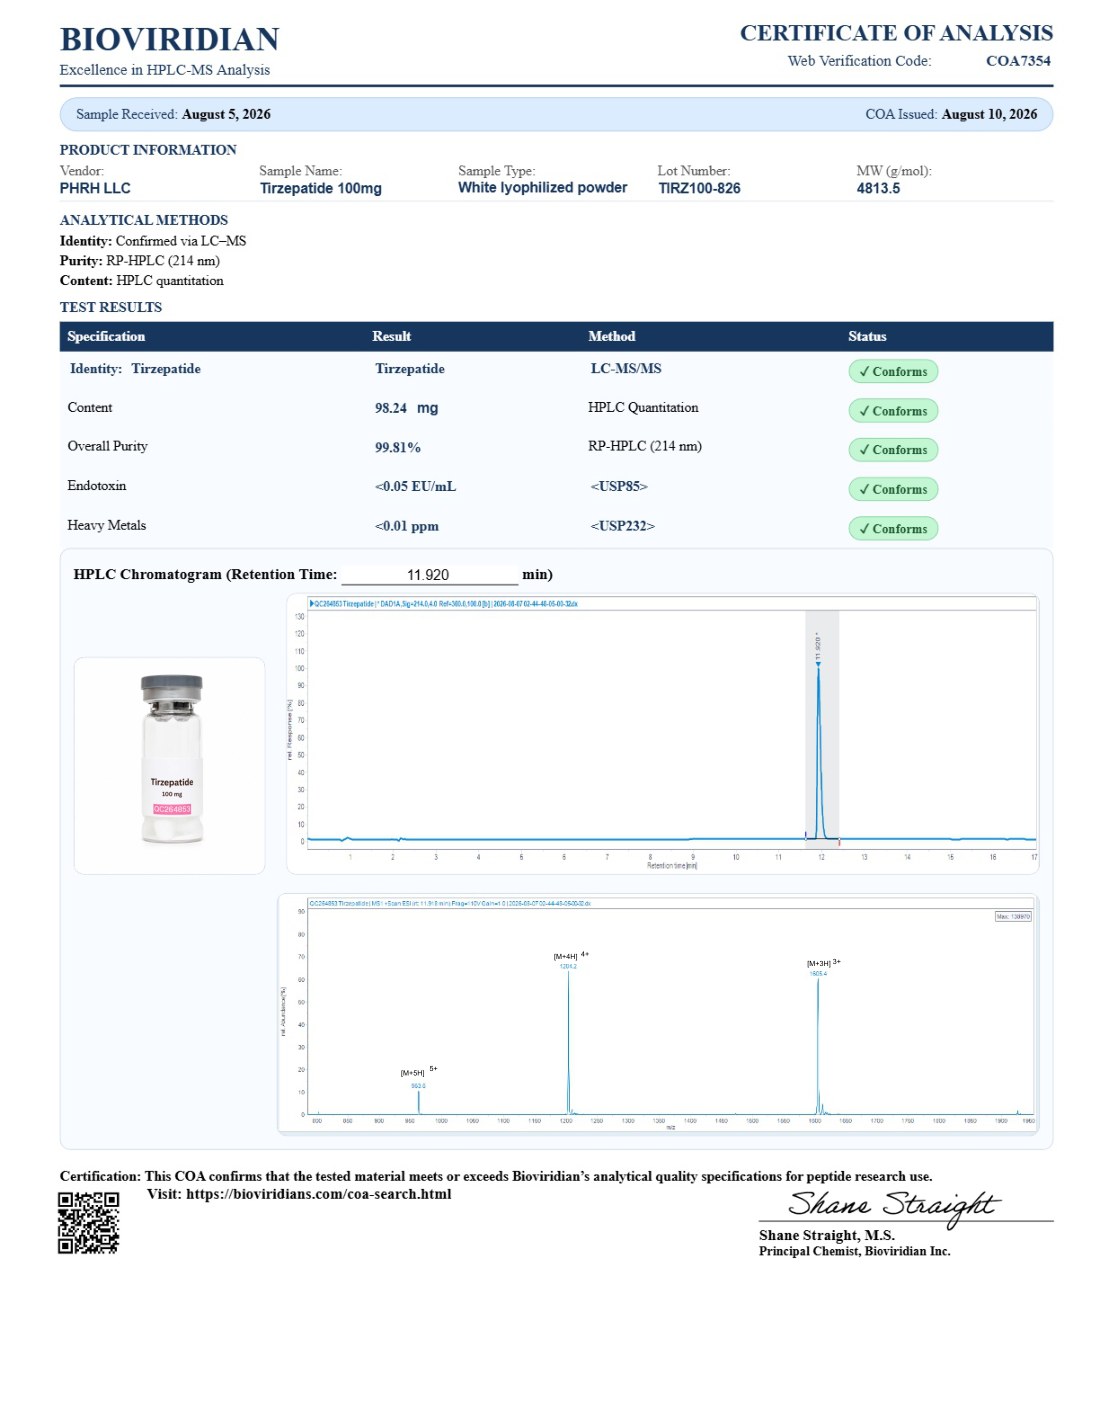Viewport: 1100px width, 1424px height.
Task: Click the retention time field 11.920
Action: (428, 575)
